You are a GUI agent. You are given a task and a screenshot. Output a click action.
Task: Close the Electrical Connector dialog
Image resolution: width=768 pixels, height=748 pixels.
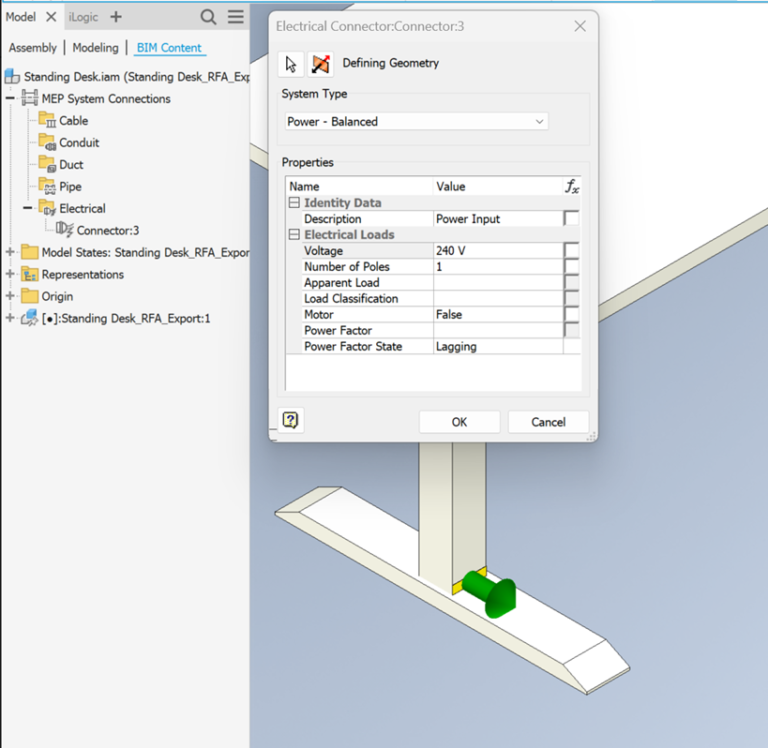click(x=580, y=26)
